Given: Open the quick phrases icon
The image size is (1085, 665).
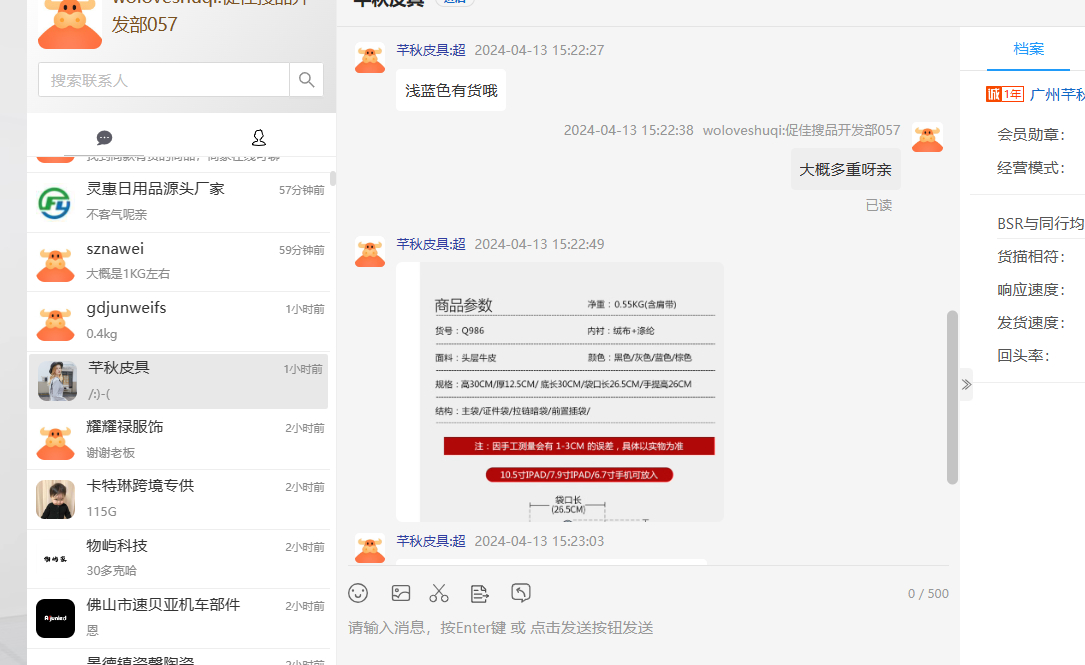Looking at the screenshot, I should tap(480, 593).
